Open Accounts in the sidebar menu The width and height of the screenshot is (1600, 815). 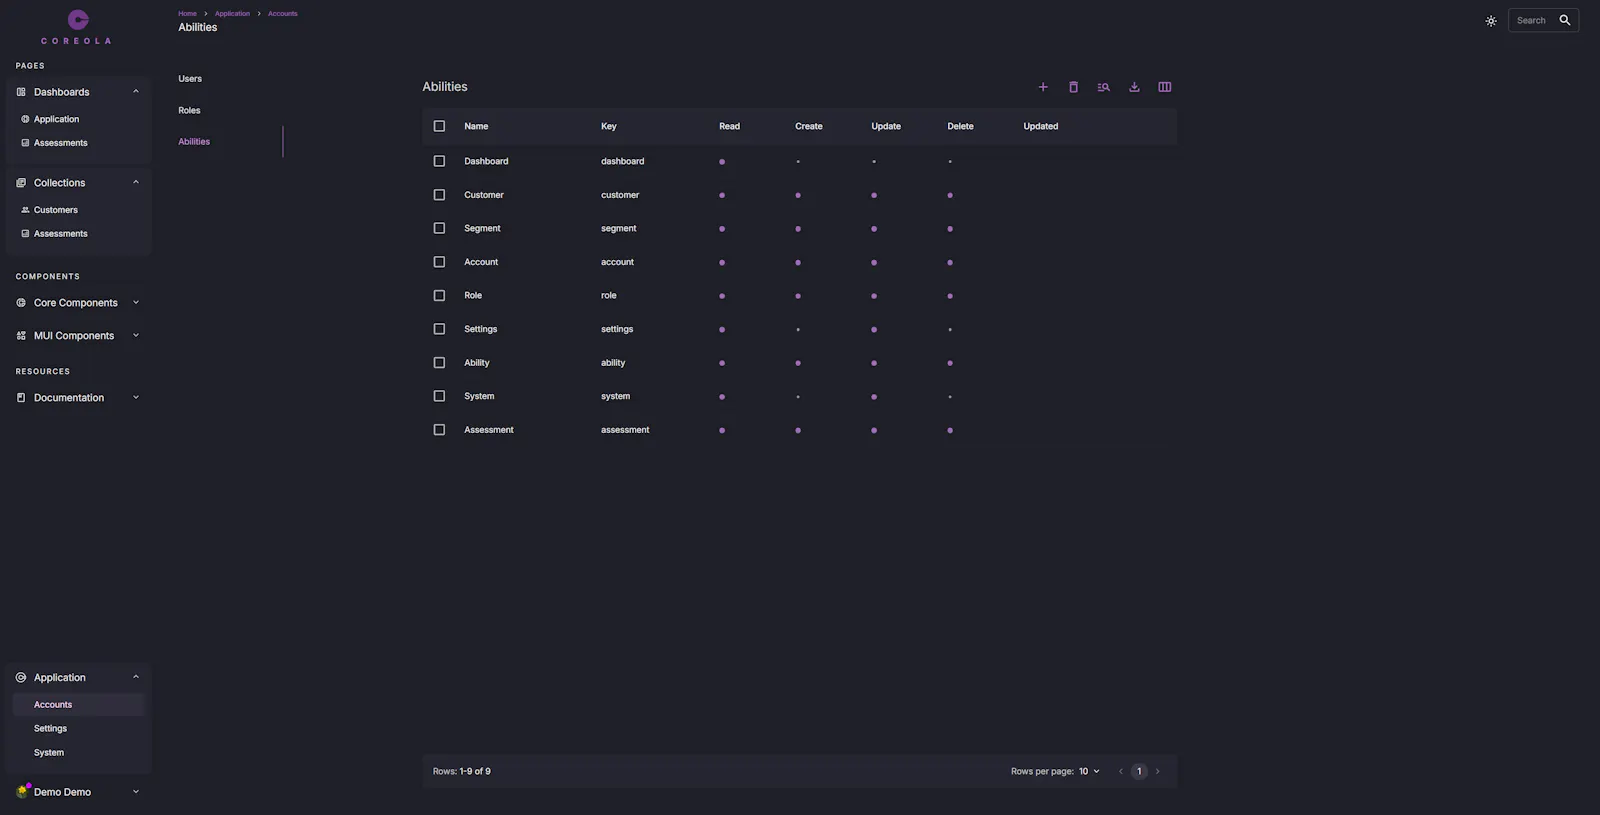[78, 705]
